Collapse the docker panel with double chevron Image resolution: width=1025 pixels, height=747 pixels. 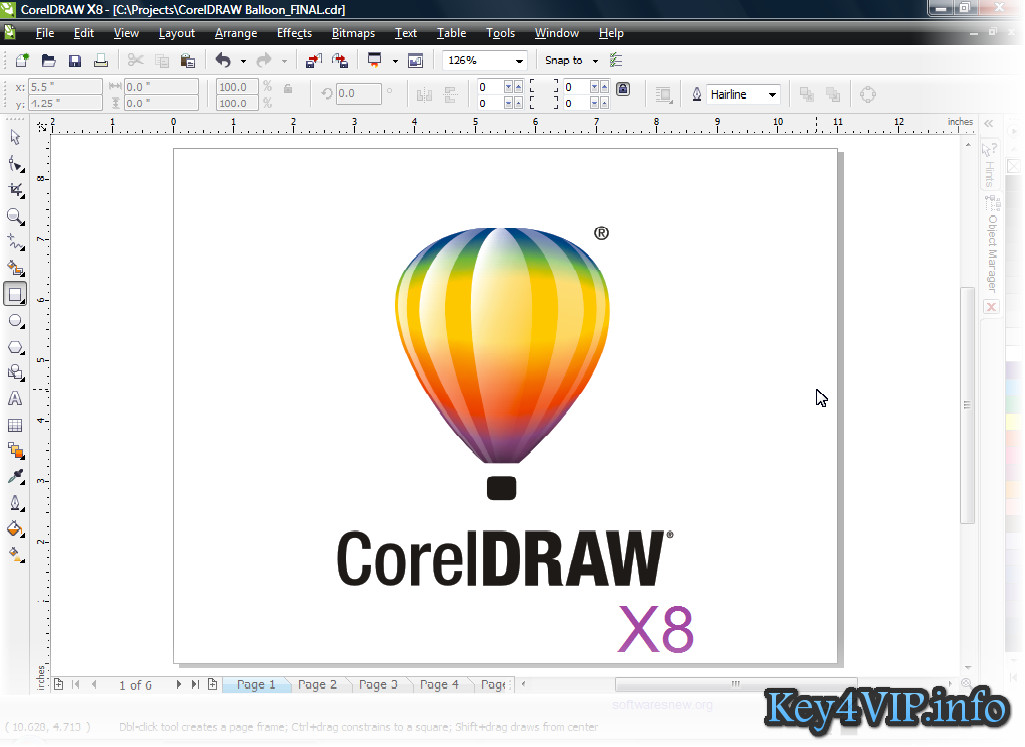[988, 124]
